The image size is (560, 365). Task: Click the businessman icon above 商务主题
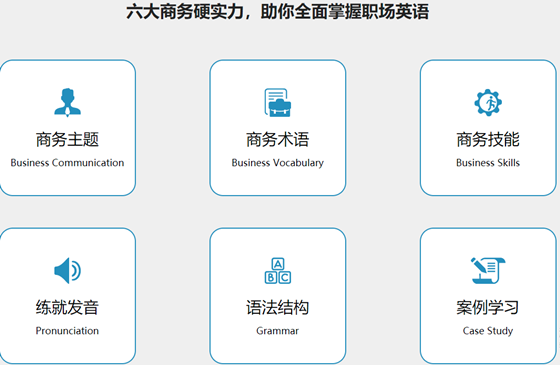pos(68,102)
